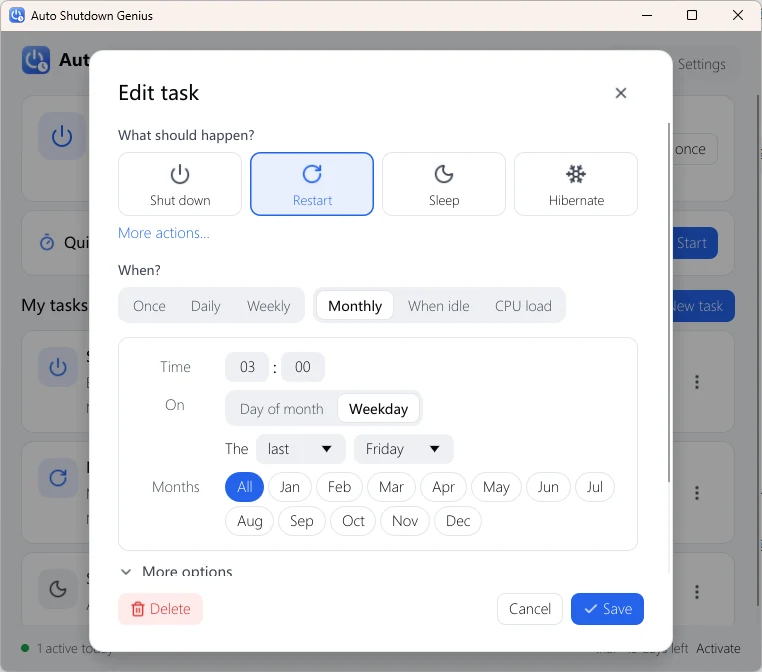
Task: Select the CPU load trigger tab
Action: click(523, 306)
